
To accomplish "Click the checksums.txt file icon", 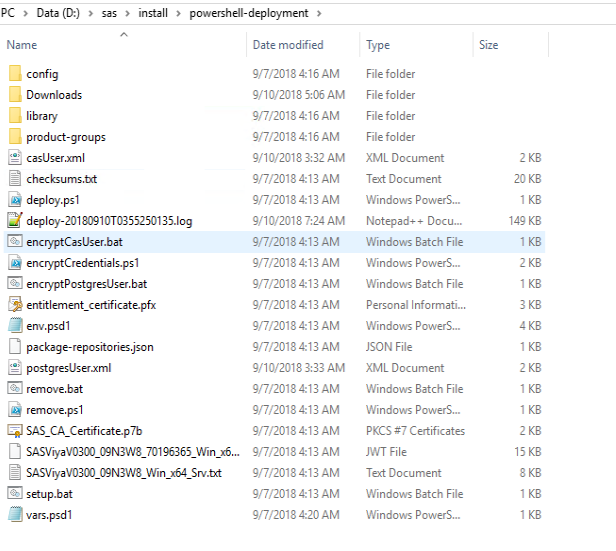I will [15, 179].
